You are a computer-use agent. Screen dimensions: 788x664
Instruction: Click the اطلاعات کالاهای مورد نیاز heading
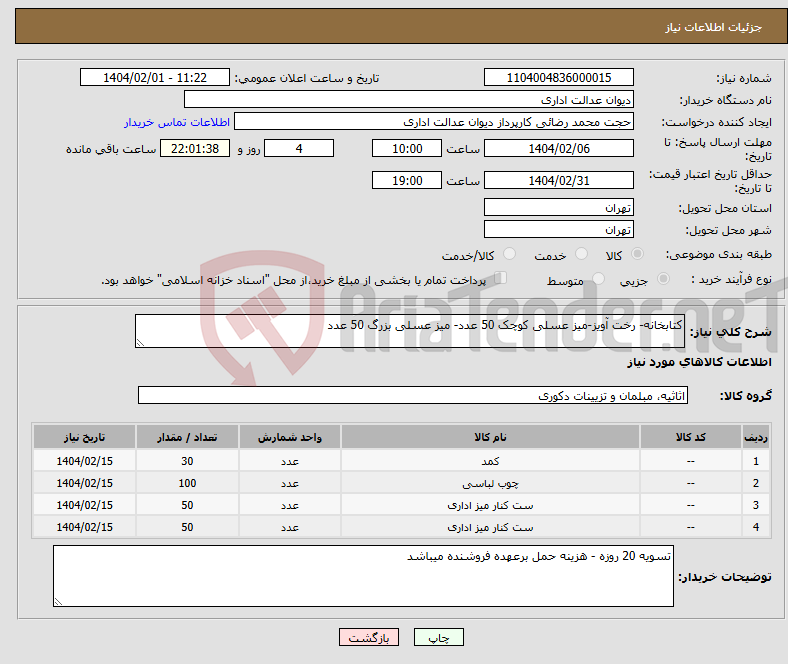point(699,362)
